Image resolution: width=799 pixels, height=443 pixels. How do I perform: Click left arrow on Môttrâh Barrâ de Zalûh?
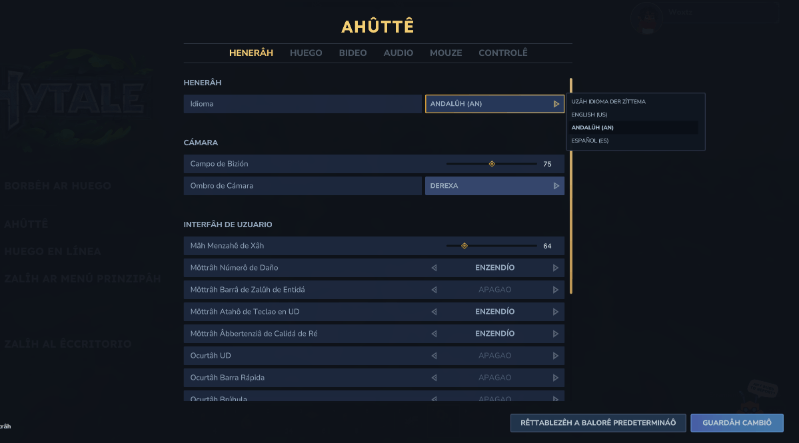[x=434, y=289]
